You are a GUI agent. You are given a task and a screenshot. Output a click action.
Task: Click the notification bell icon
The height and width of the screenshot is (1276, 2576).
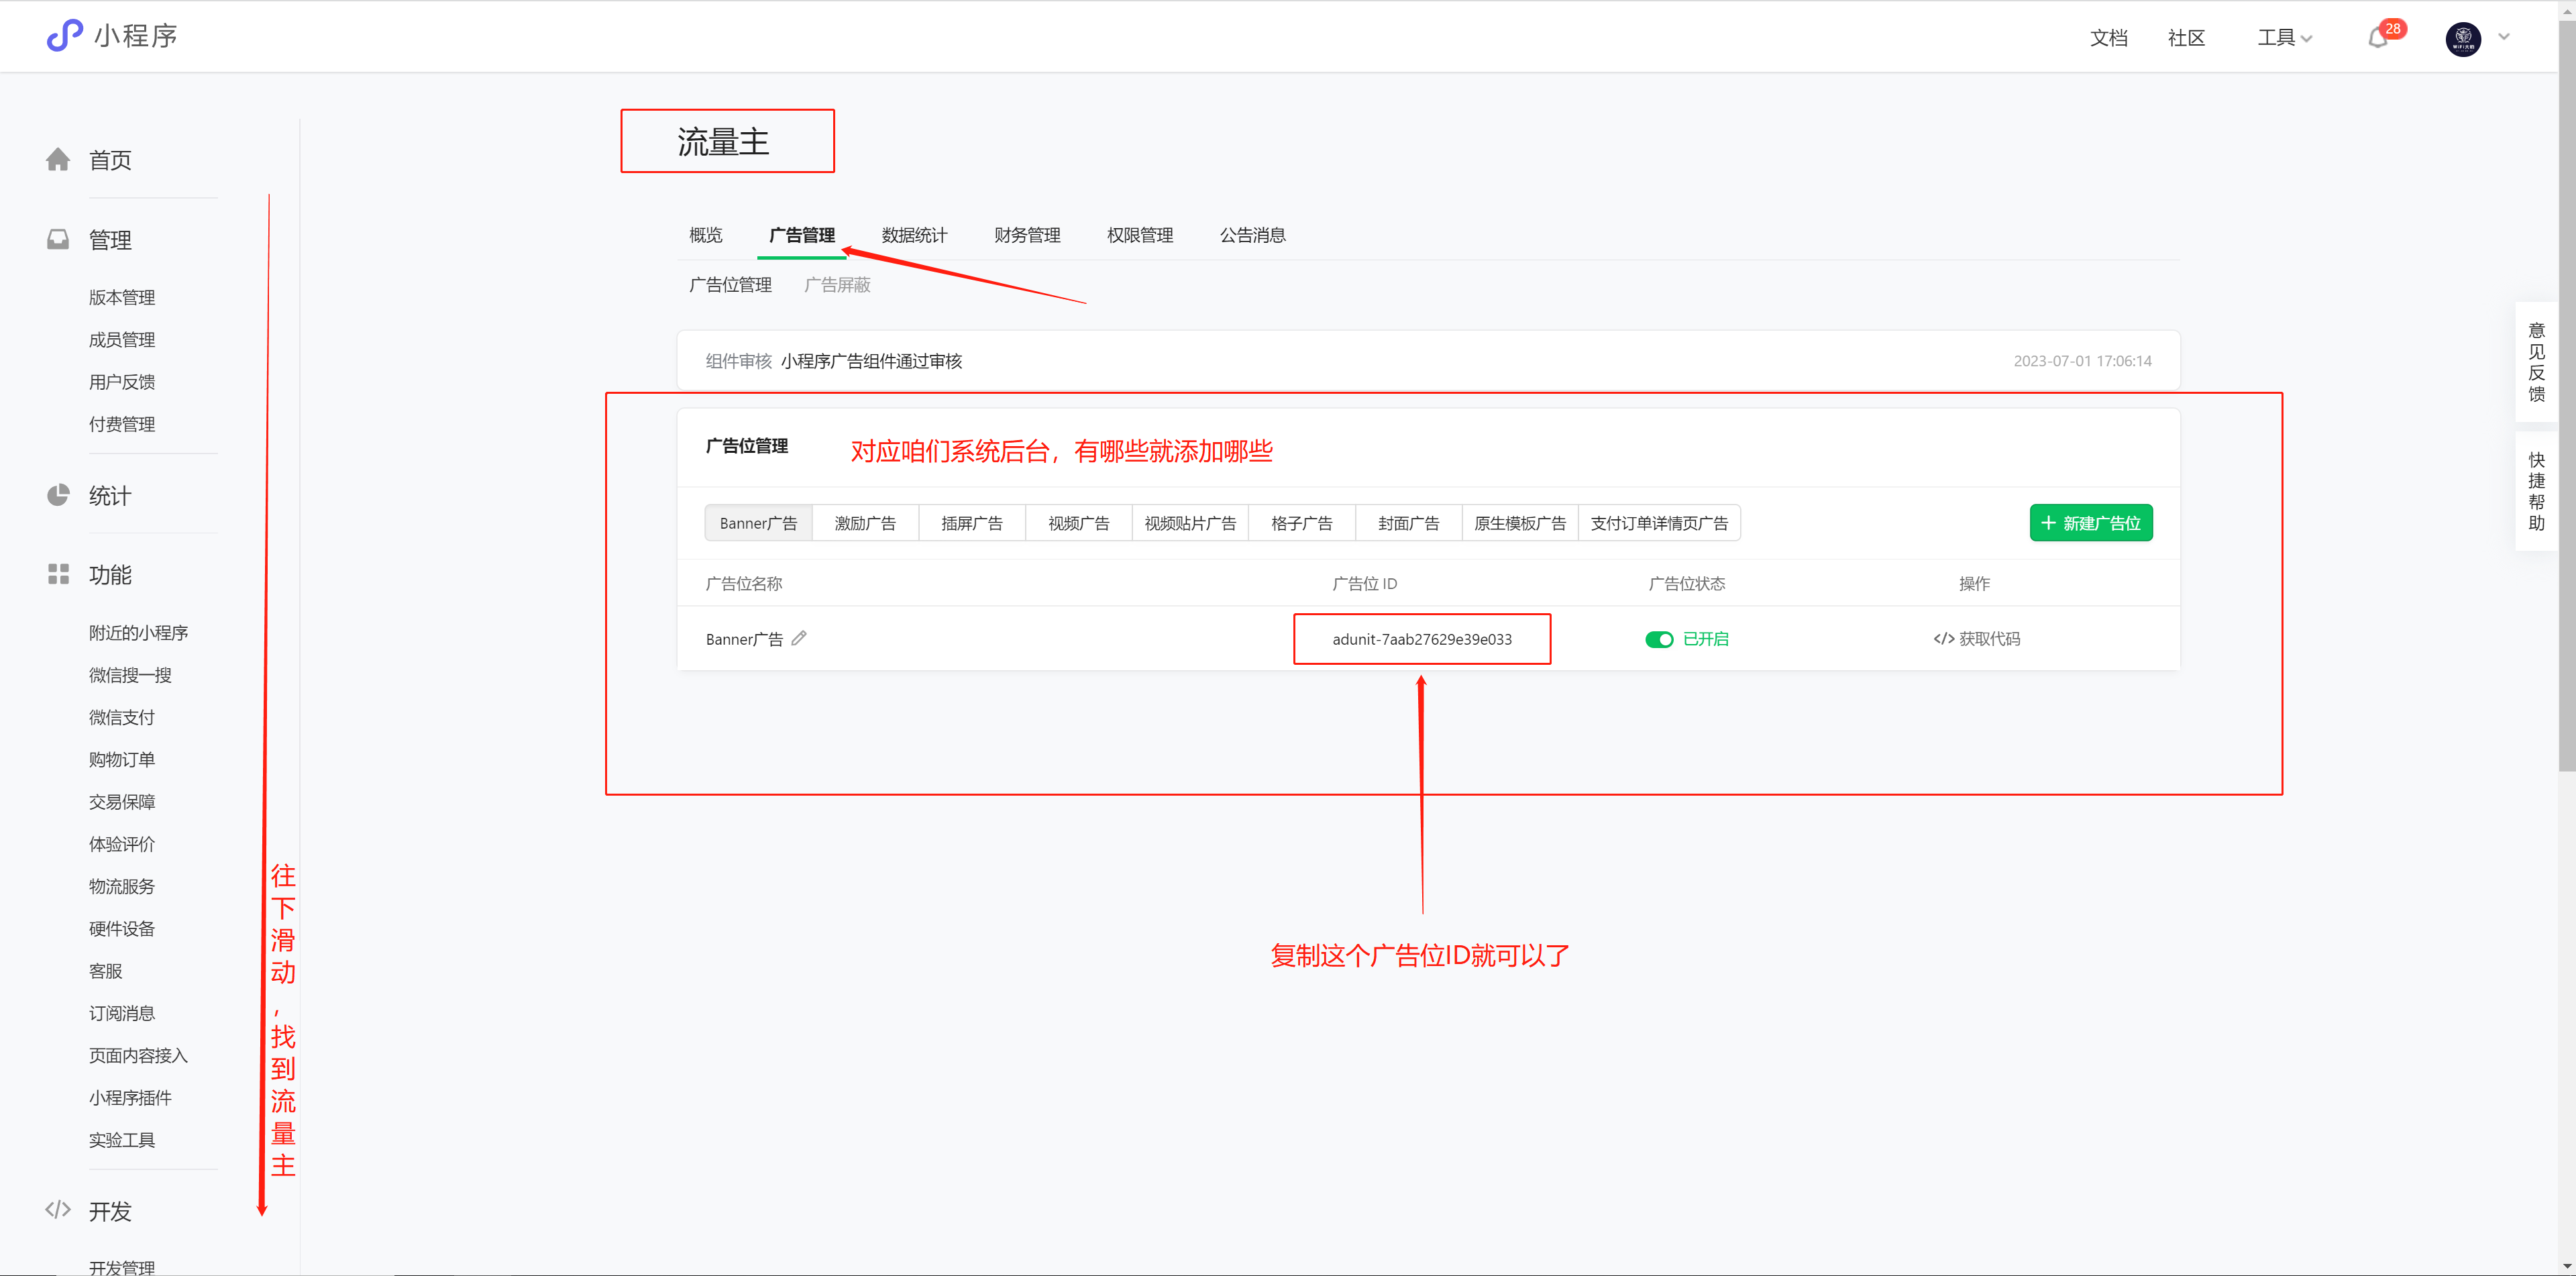2377,39
